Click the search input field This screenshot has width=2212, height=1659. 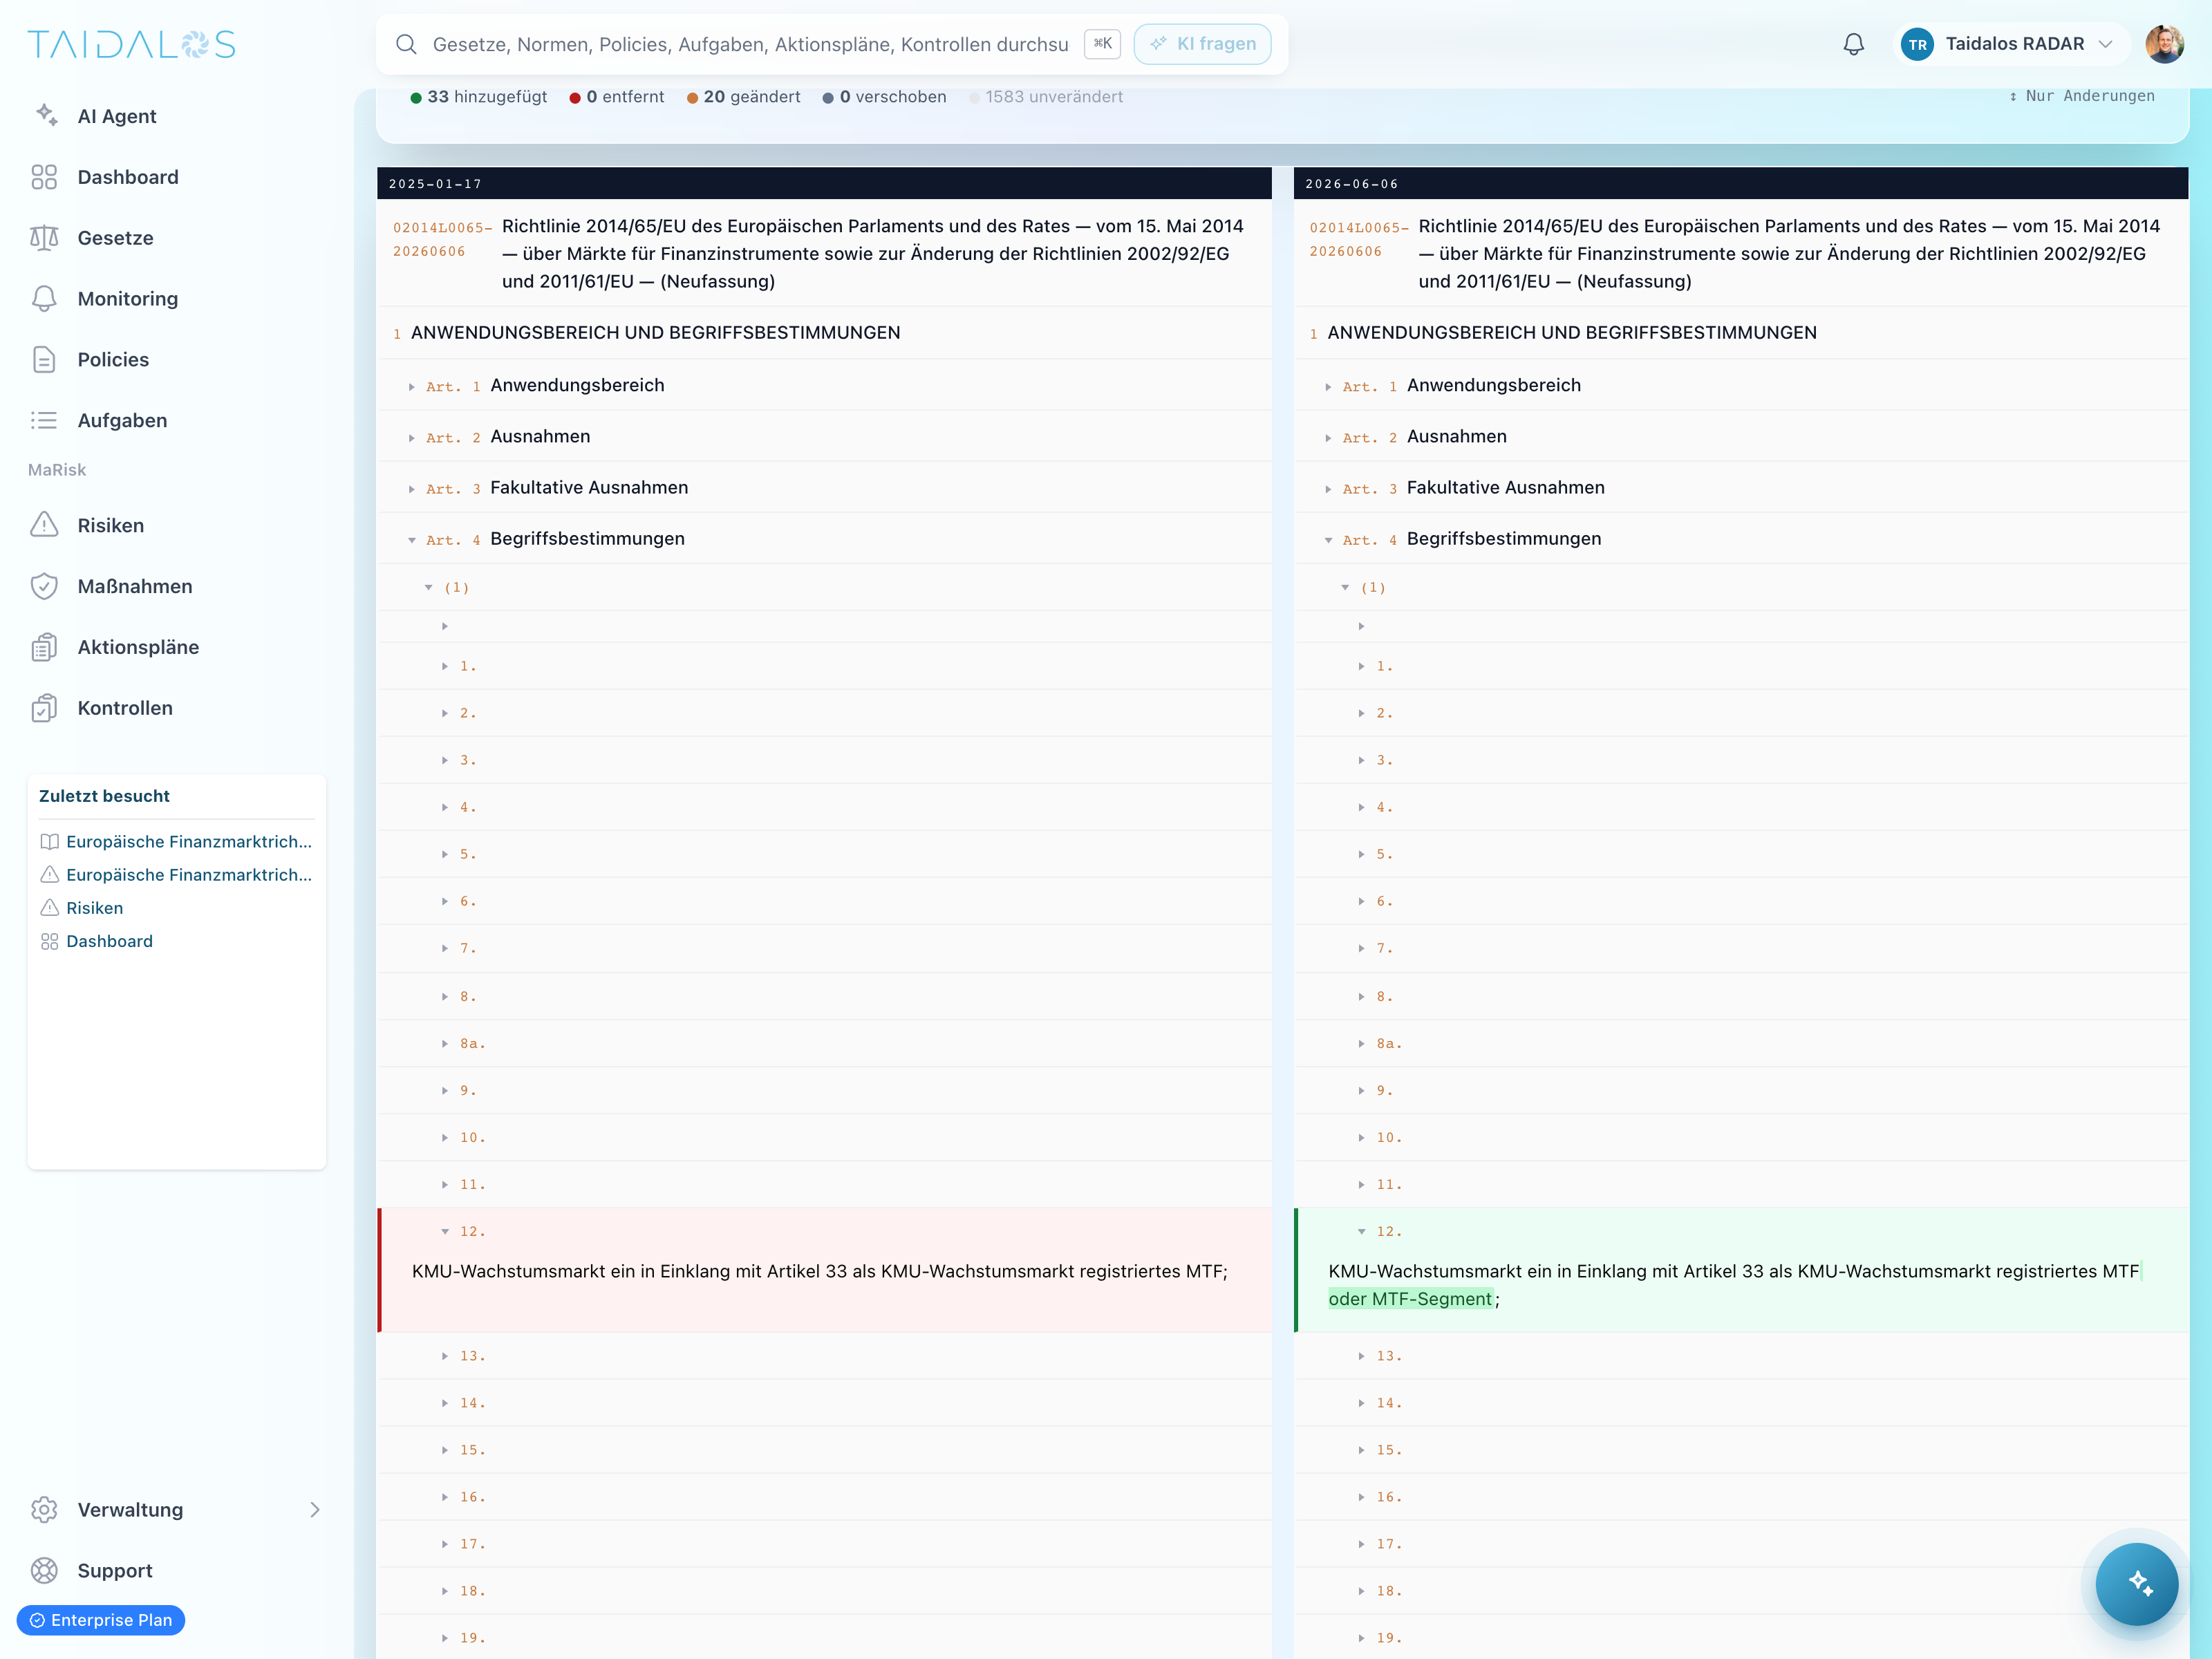[750, 44]
